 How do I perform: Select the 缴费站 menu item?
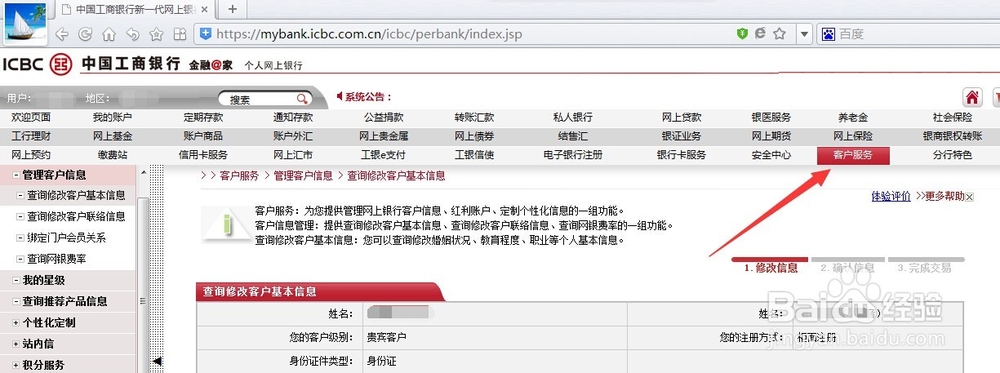pos(112,155)
